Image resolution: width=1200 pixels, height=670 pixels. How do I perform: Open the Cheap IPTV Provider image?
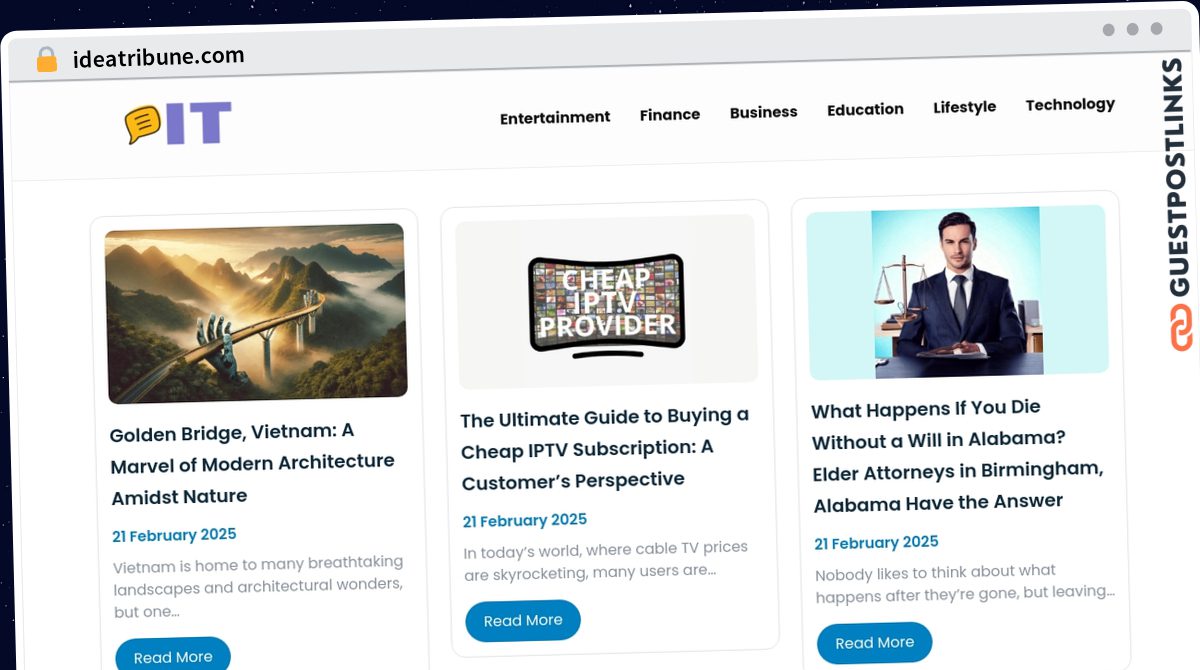(606, 301)
